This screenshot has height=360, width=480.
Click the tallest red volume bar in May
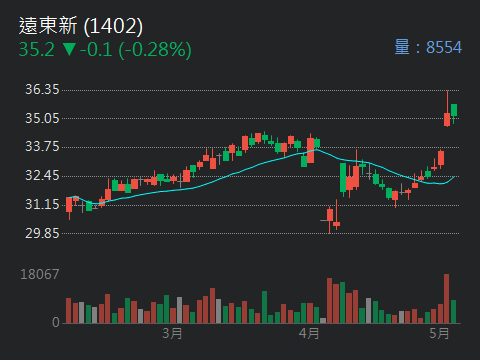tap(447, 299)
